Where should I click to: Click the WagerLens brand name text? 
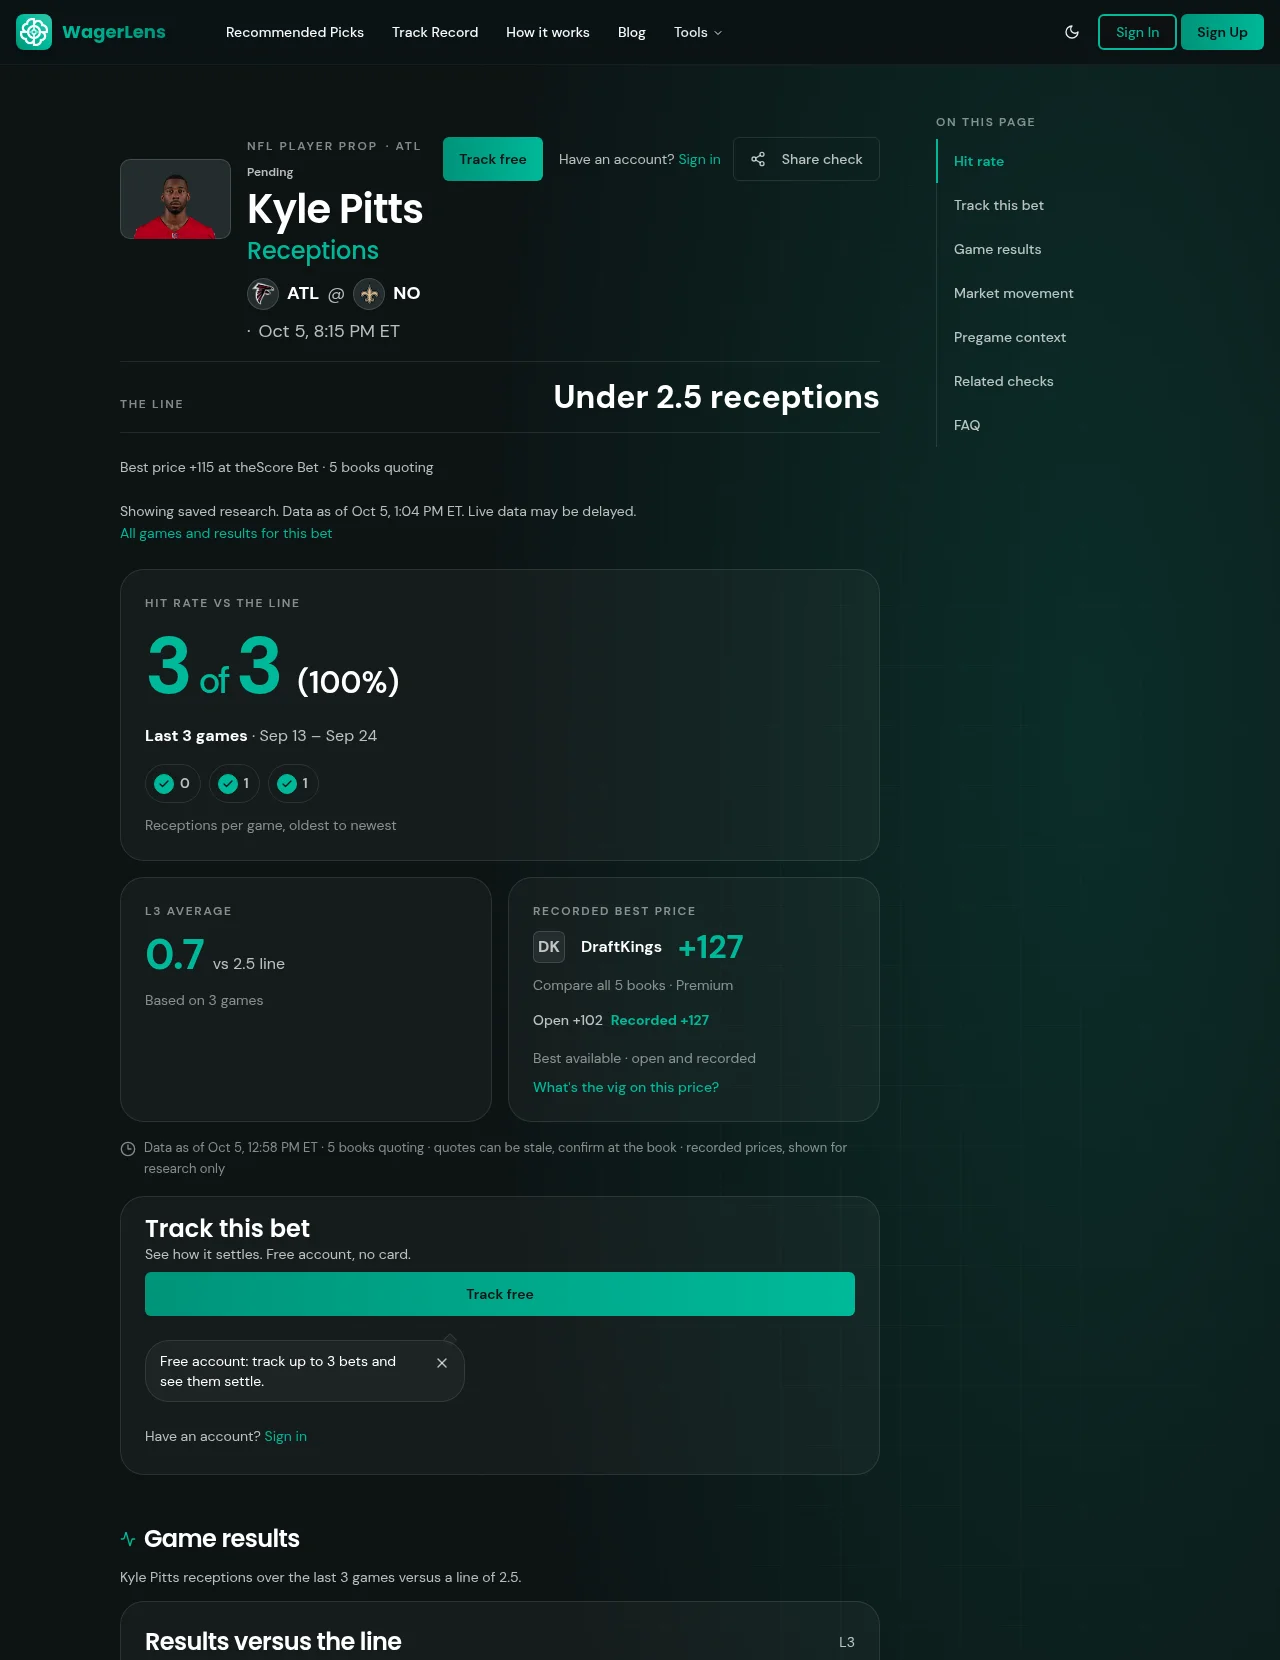[114, 32]
